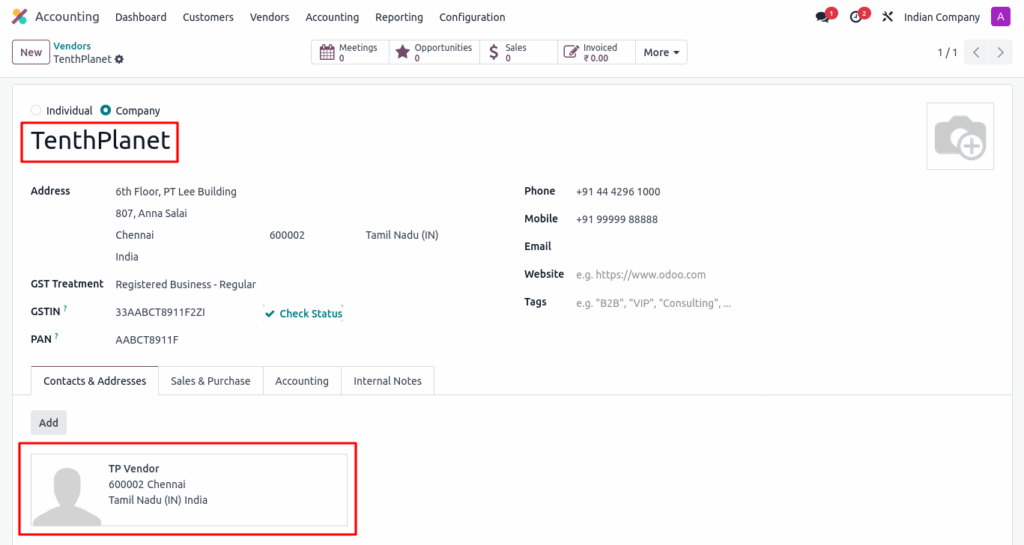Open the TP Vendor contact card
Viewport: 1024px width, 545px height.
tap(189, 490)
